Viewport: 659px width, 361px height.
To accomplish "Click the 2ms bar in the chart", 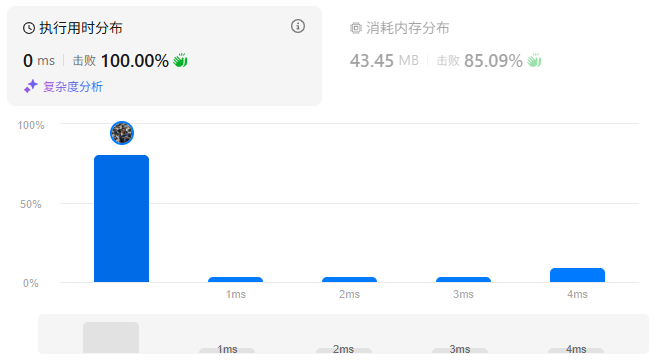I will pos(349,279).
